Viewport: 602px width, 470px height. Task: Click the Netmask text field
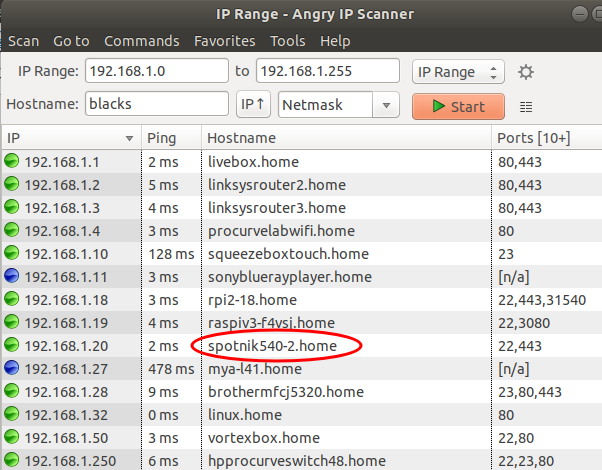click(x=326, y=104)
